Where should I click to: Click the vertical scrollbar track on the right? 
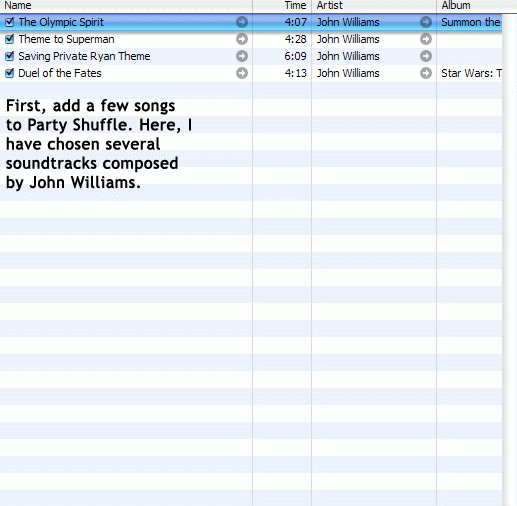click(x=510, y=260)
